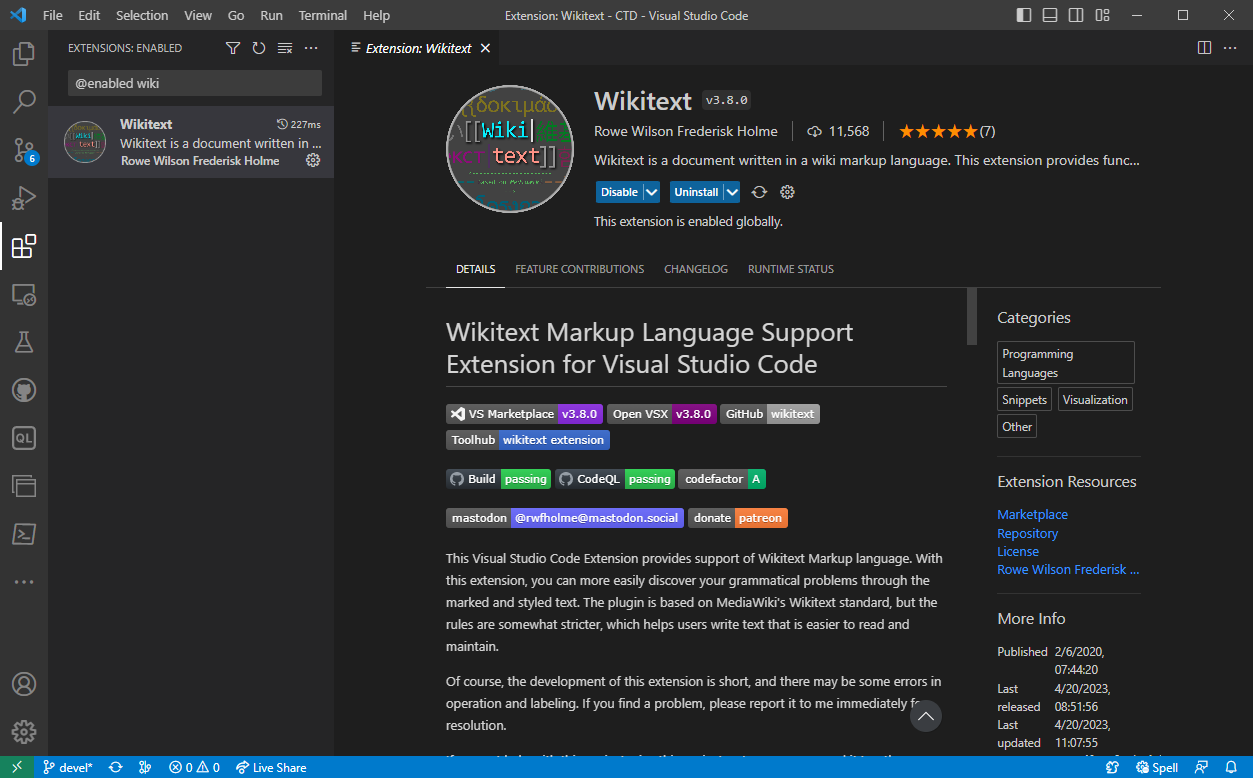
Task: Filter the extensions with the funnel icon
Action: [x=232, y=47]
